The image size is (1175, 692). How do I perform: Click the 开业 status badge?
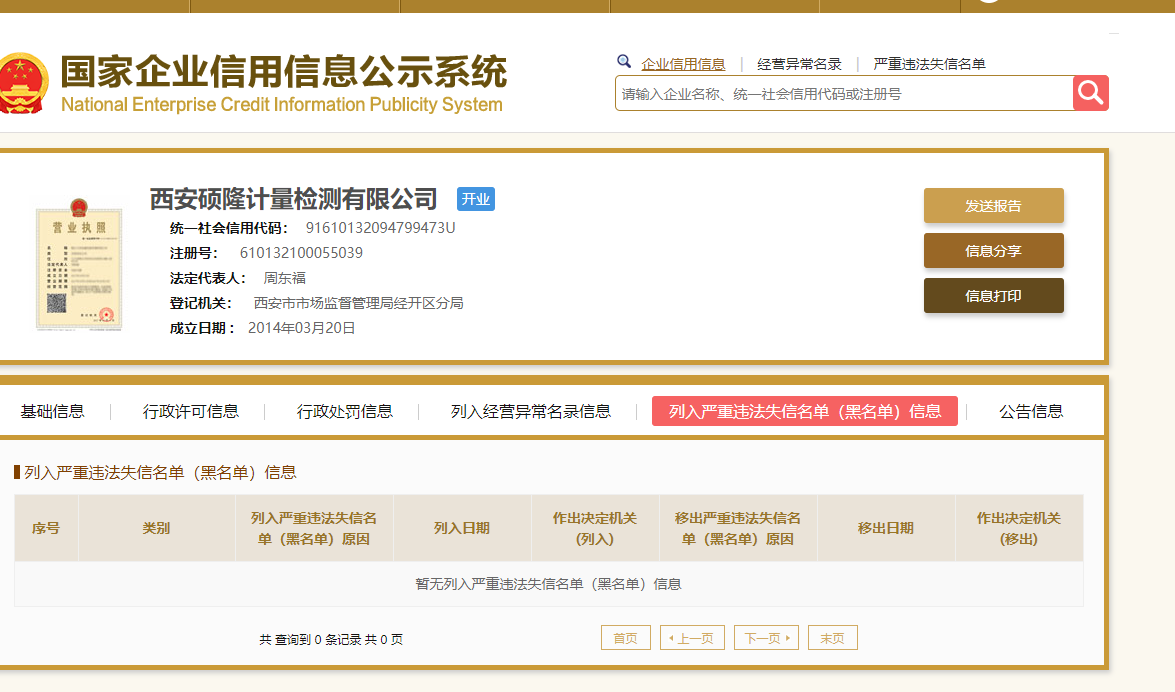pos(476,199)
